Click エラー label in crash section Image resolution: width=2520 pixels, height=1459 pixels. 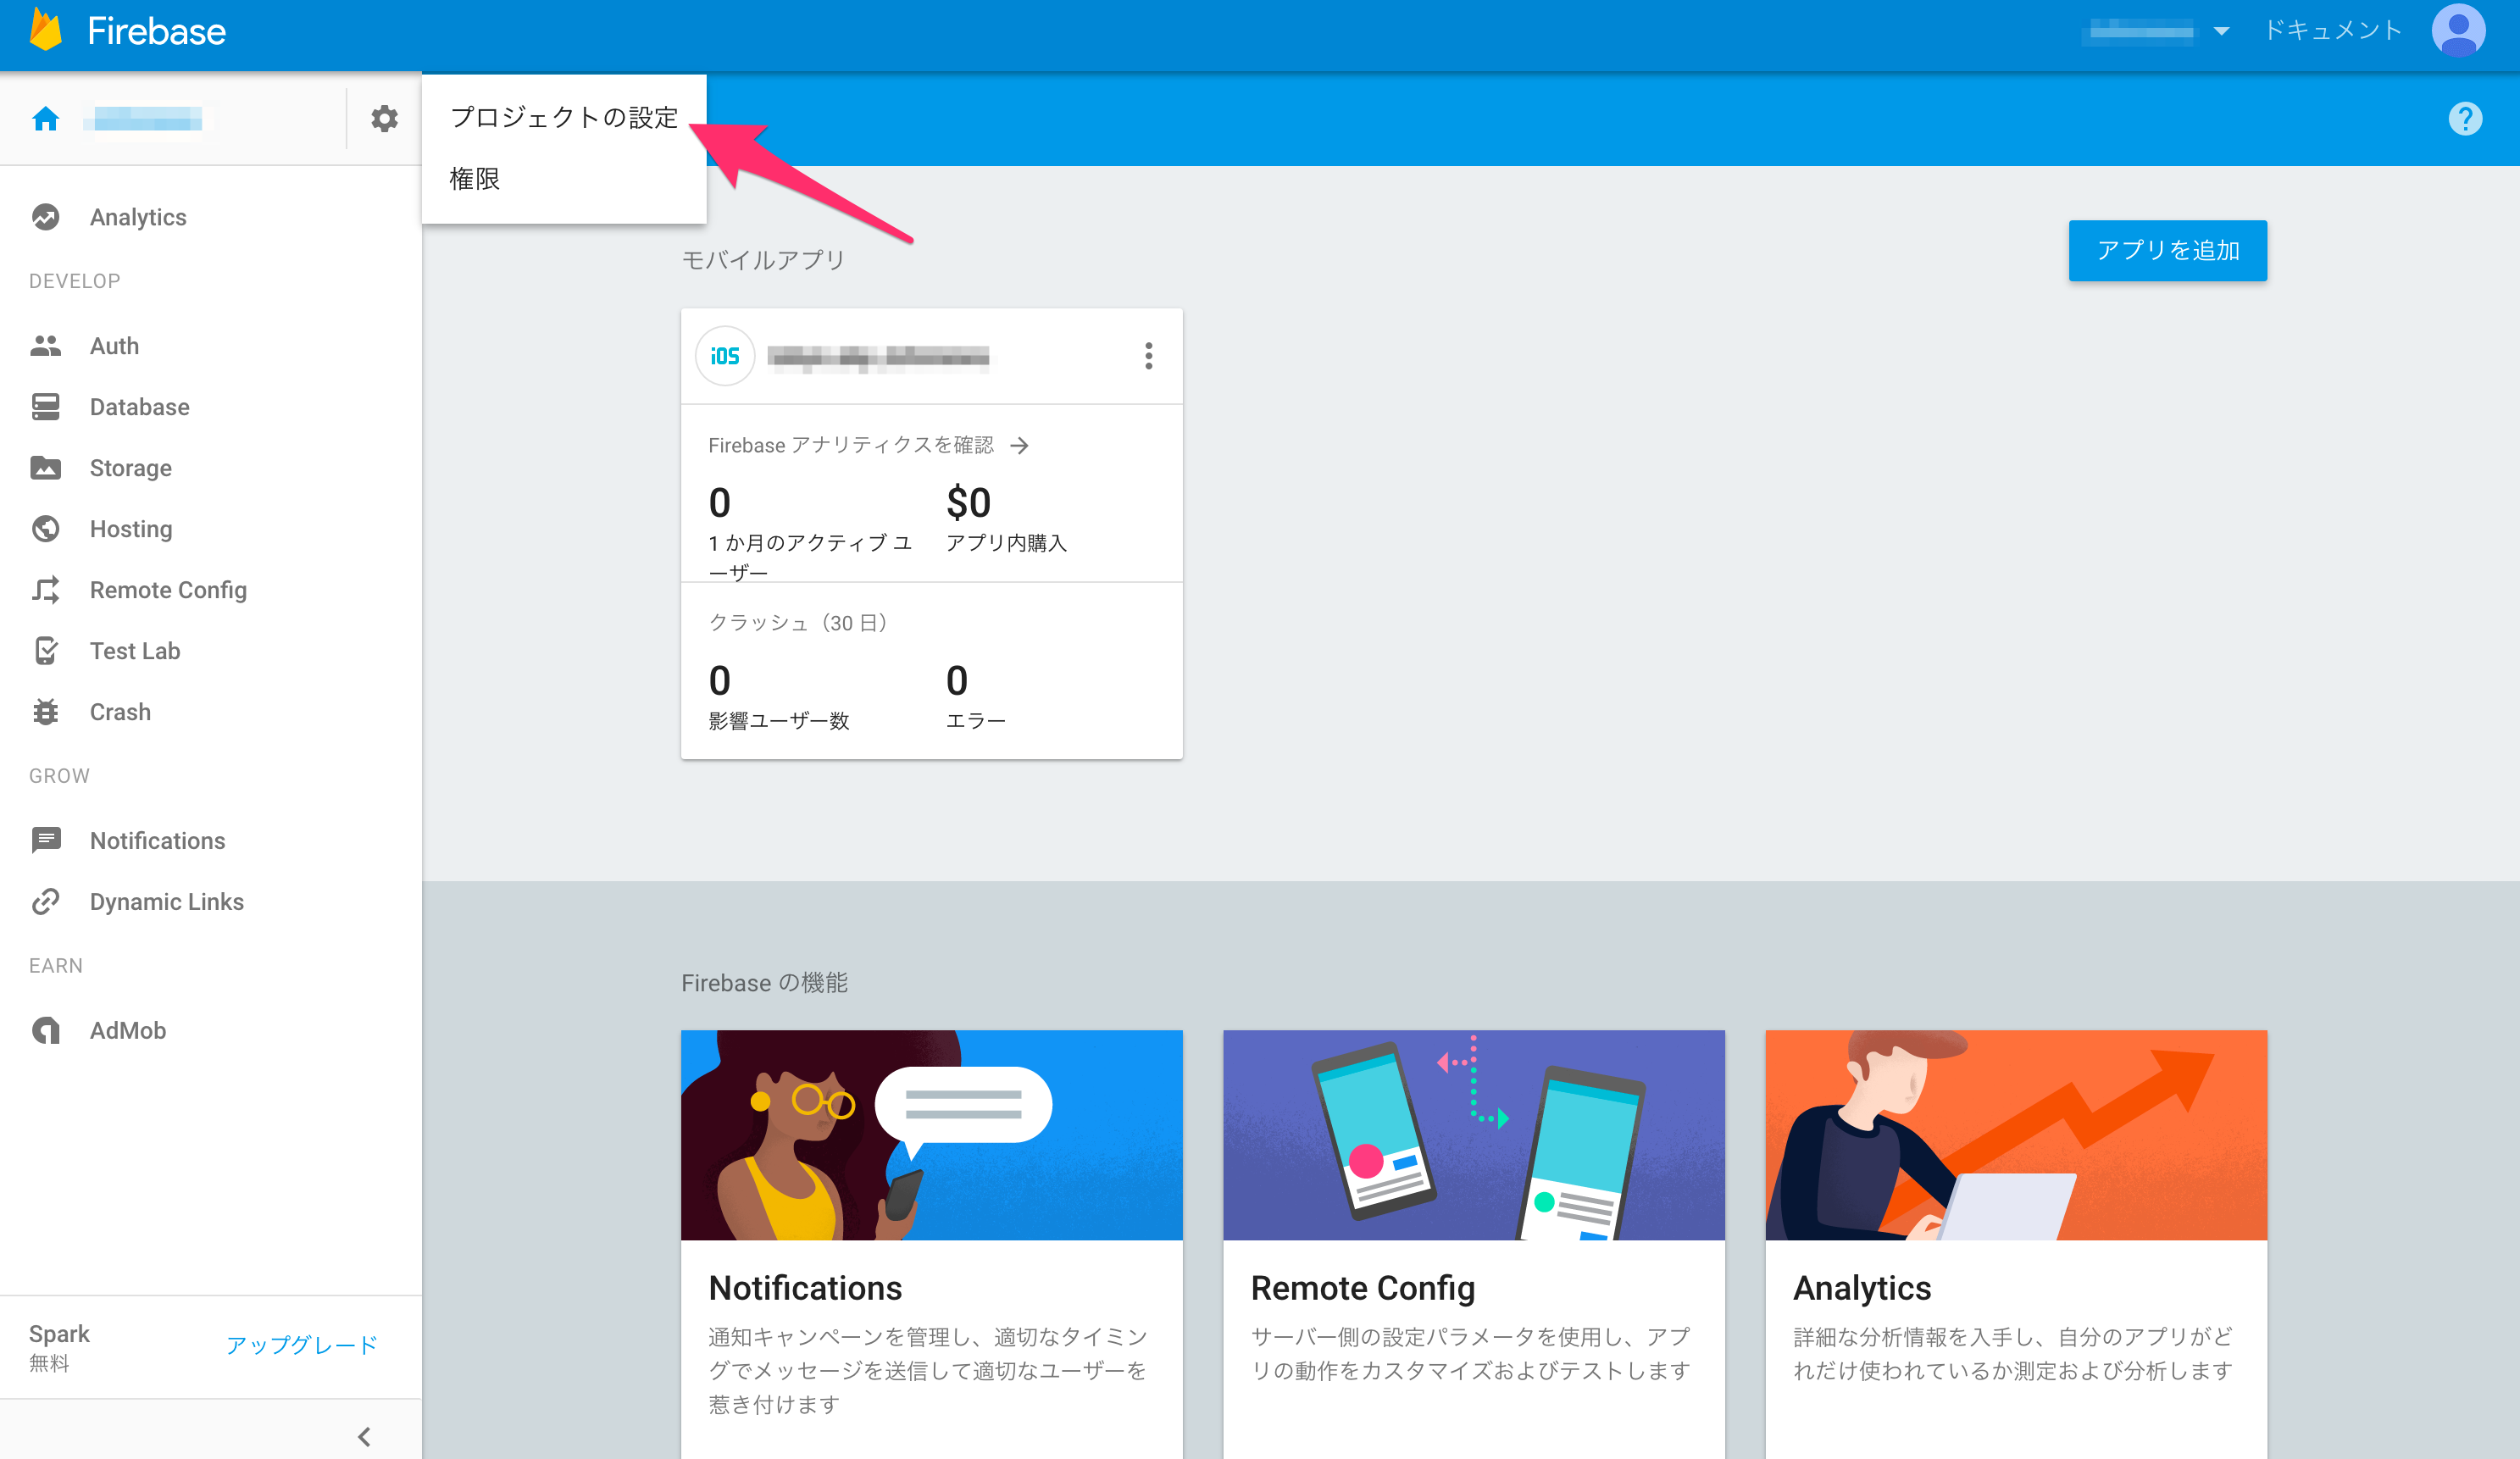pos(975,721)
